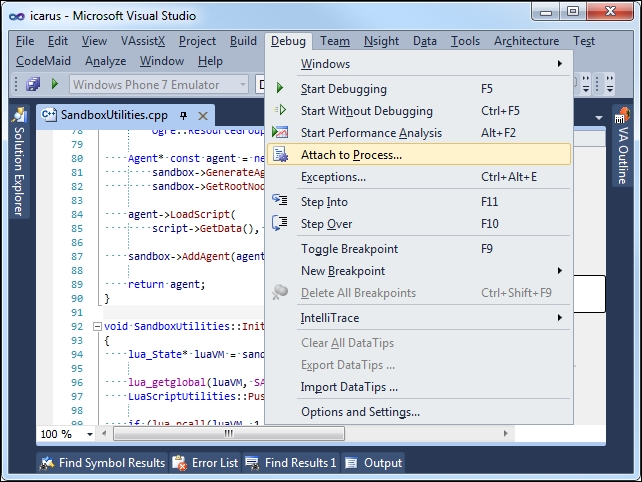This screenshot has width=642, height=482.
Task: Open the Solution Explorer side tab
Action: [19, 162]
